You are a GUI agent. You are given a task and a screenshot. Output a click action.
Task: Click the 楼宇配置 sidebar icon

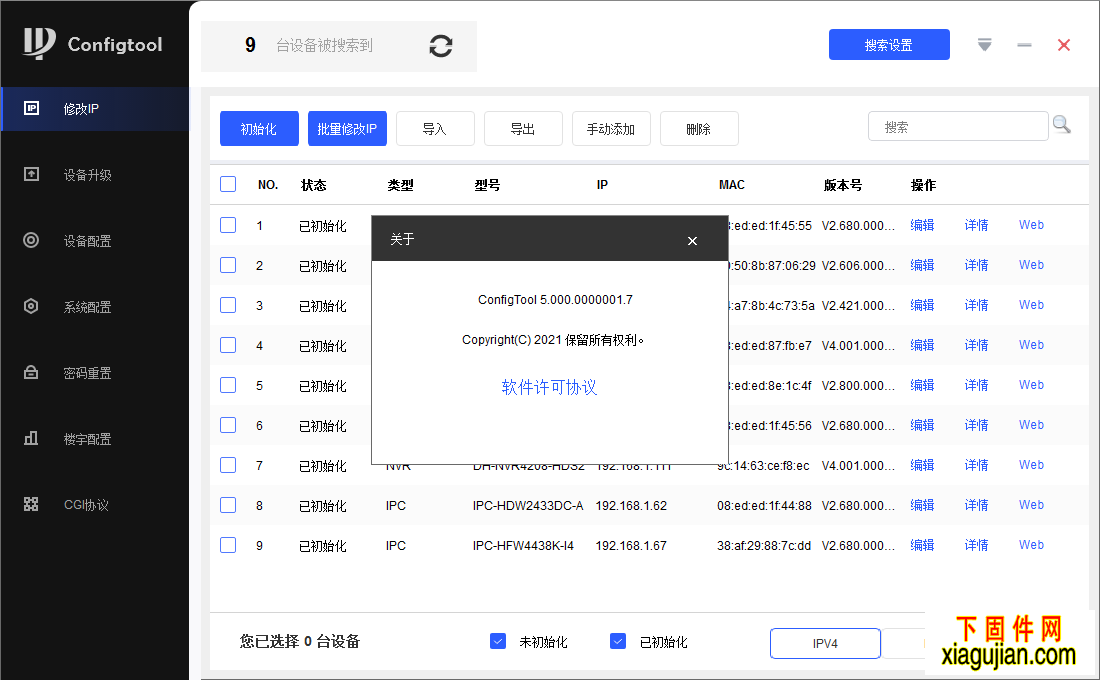31,438
